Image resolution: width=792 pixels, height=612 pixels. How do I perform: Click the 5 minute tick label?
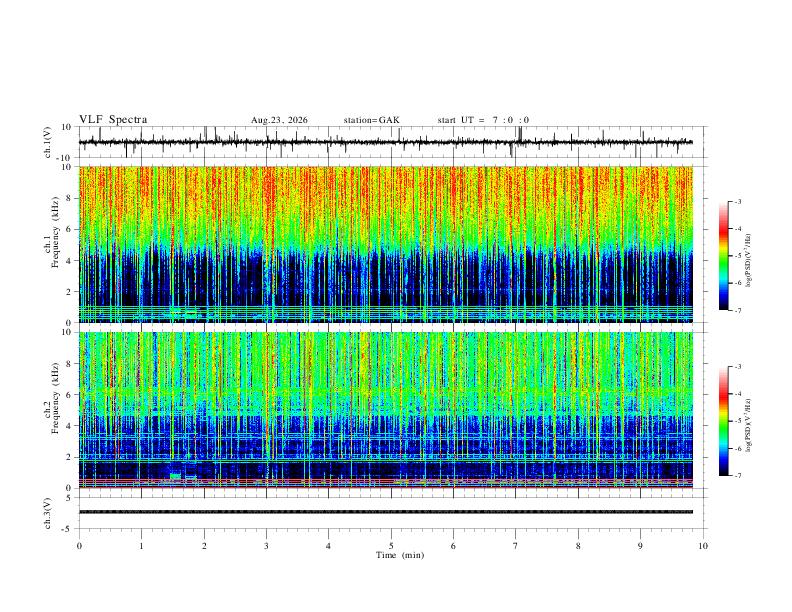pos(391,546)
